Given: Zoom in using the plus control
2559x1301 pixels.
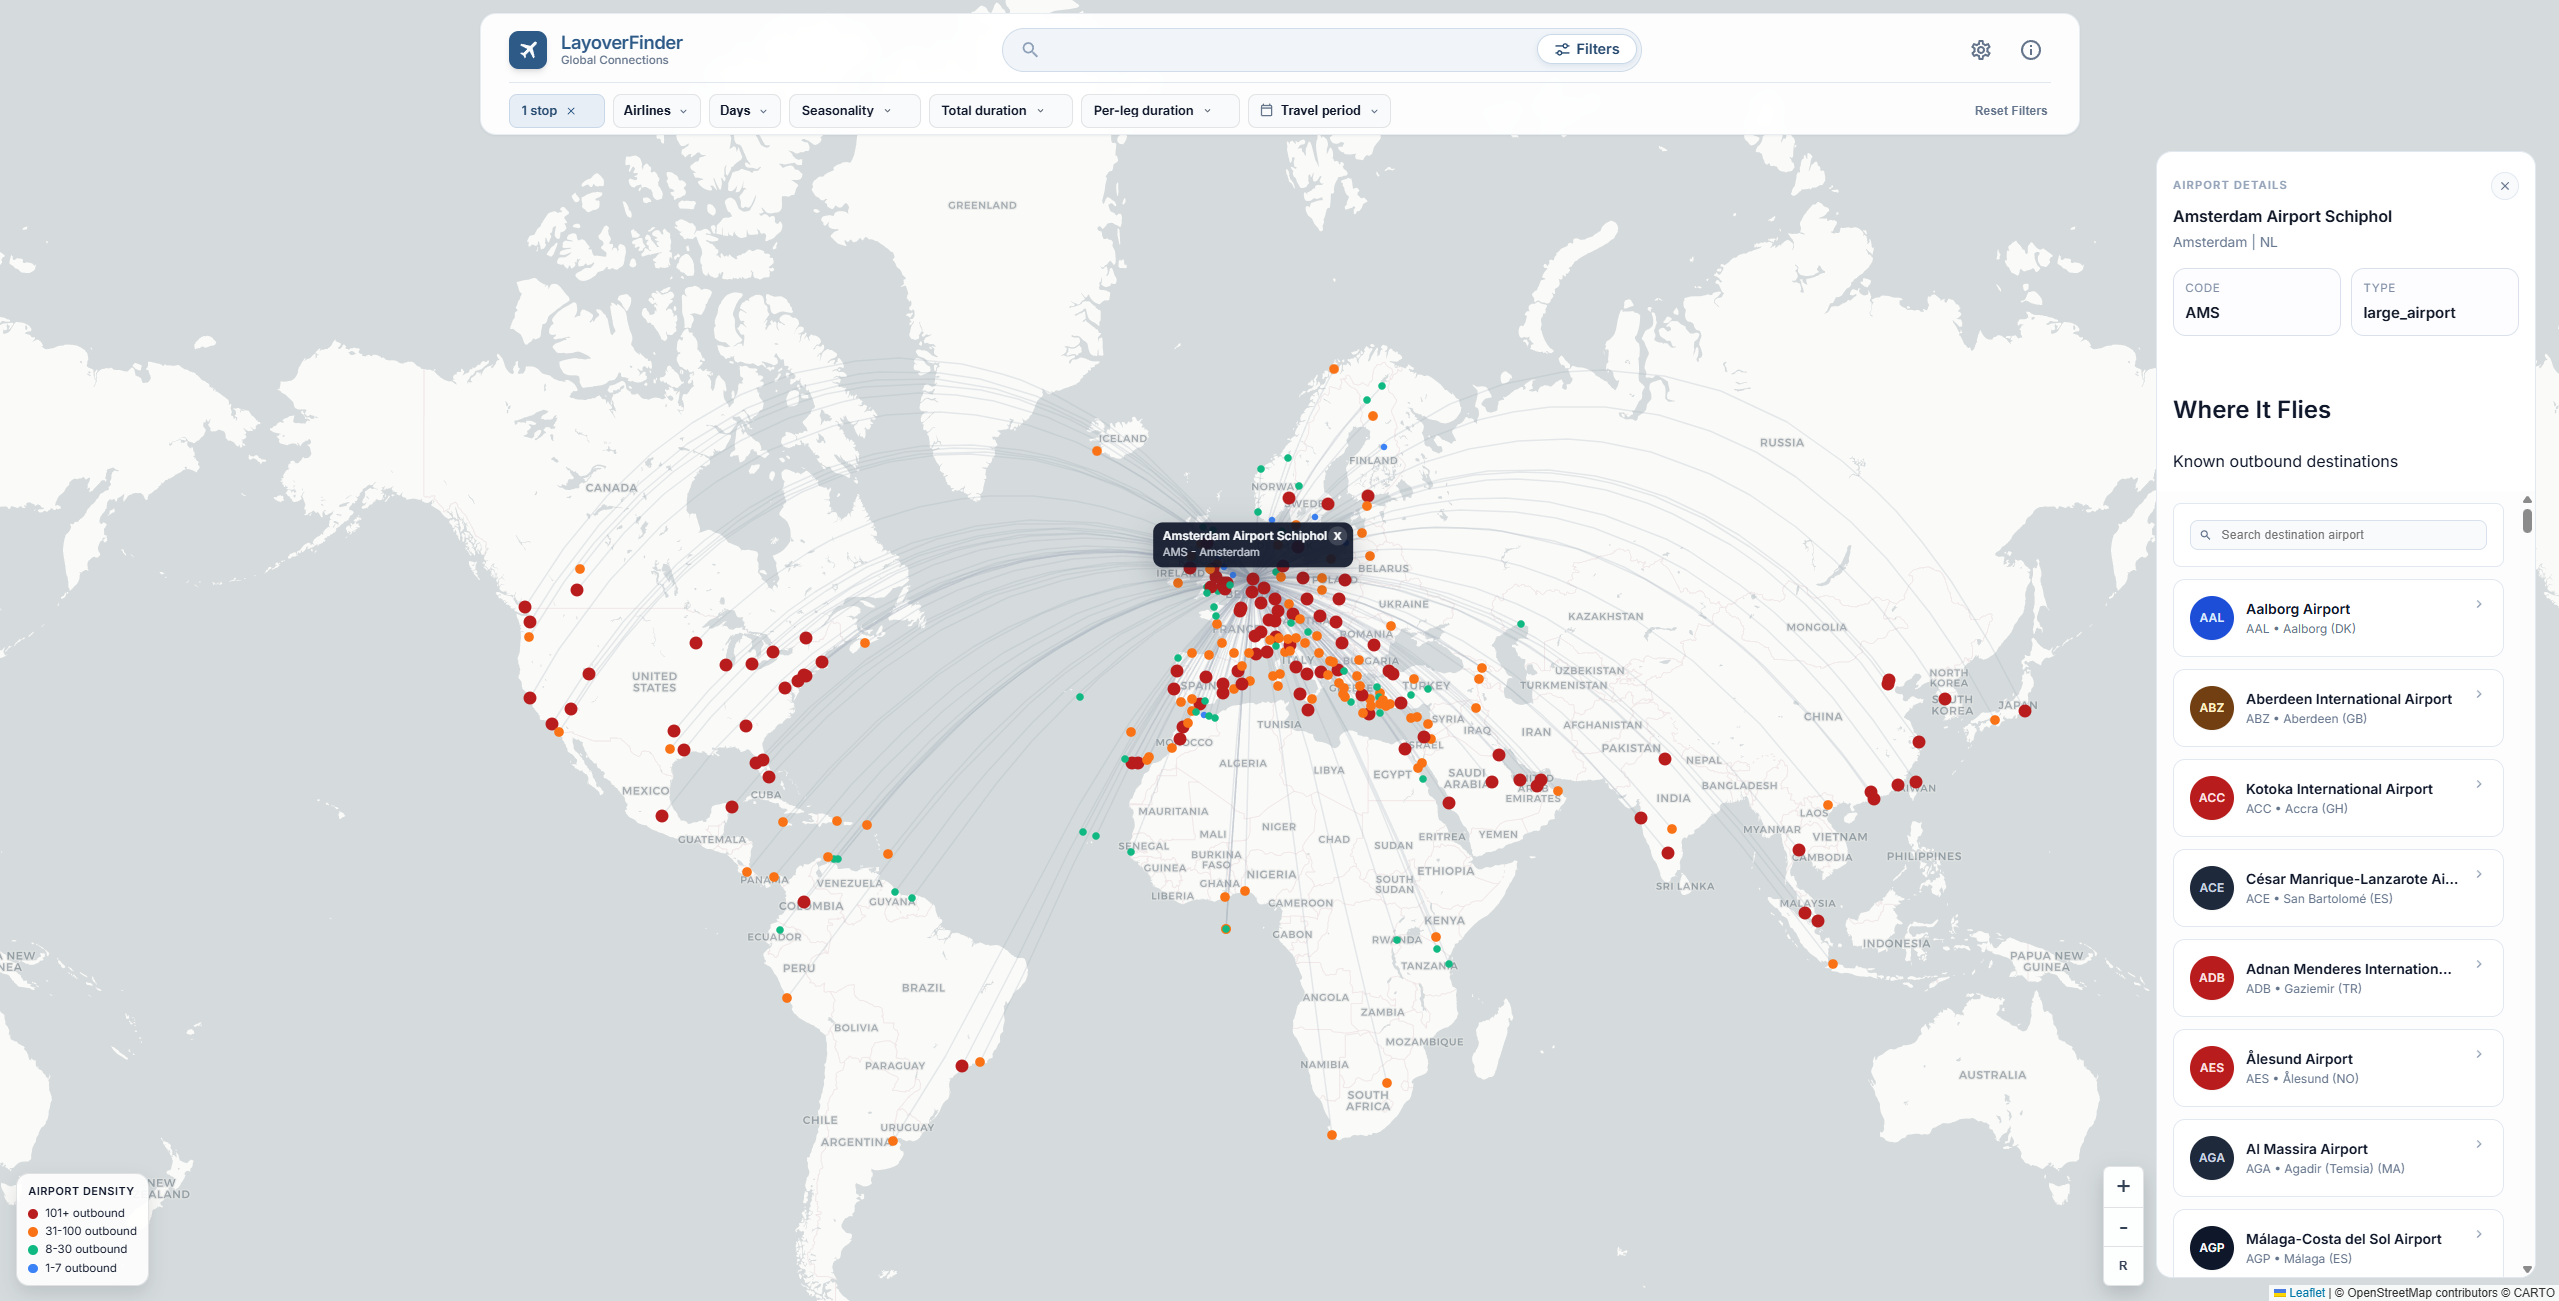Looking at the screenshot, I should pos(2123,1186).
